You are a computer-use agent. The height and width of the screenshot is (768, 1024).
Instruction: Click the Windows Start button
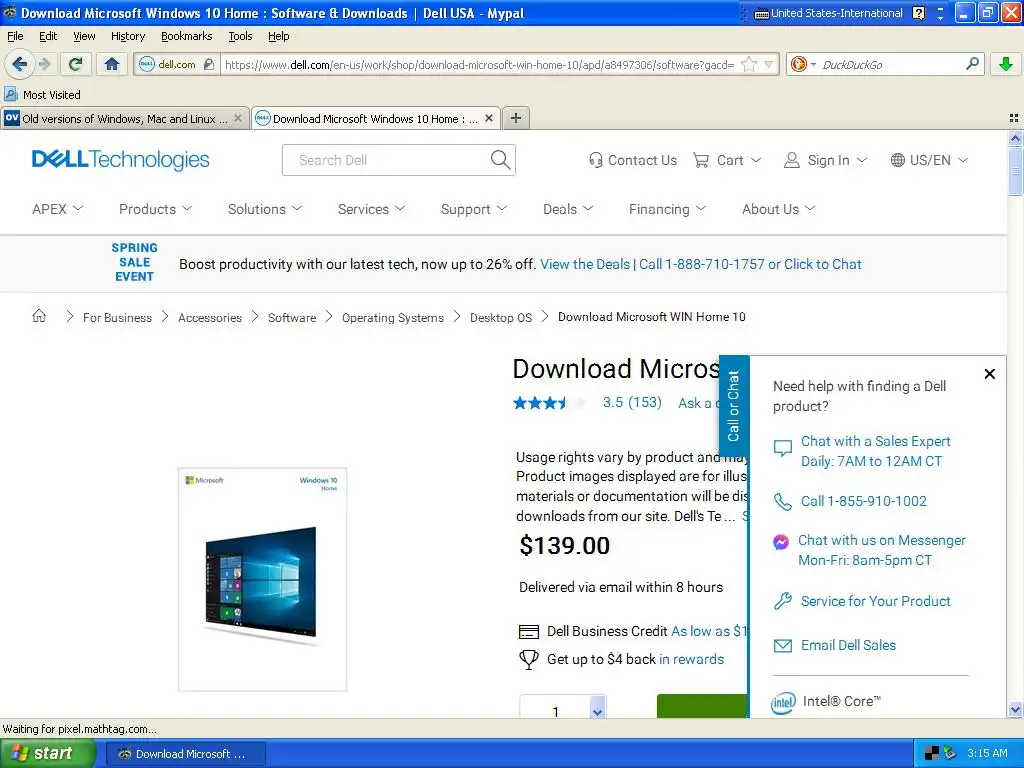[x=46, y=753]
